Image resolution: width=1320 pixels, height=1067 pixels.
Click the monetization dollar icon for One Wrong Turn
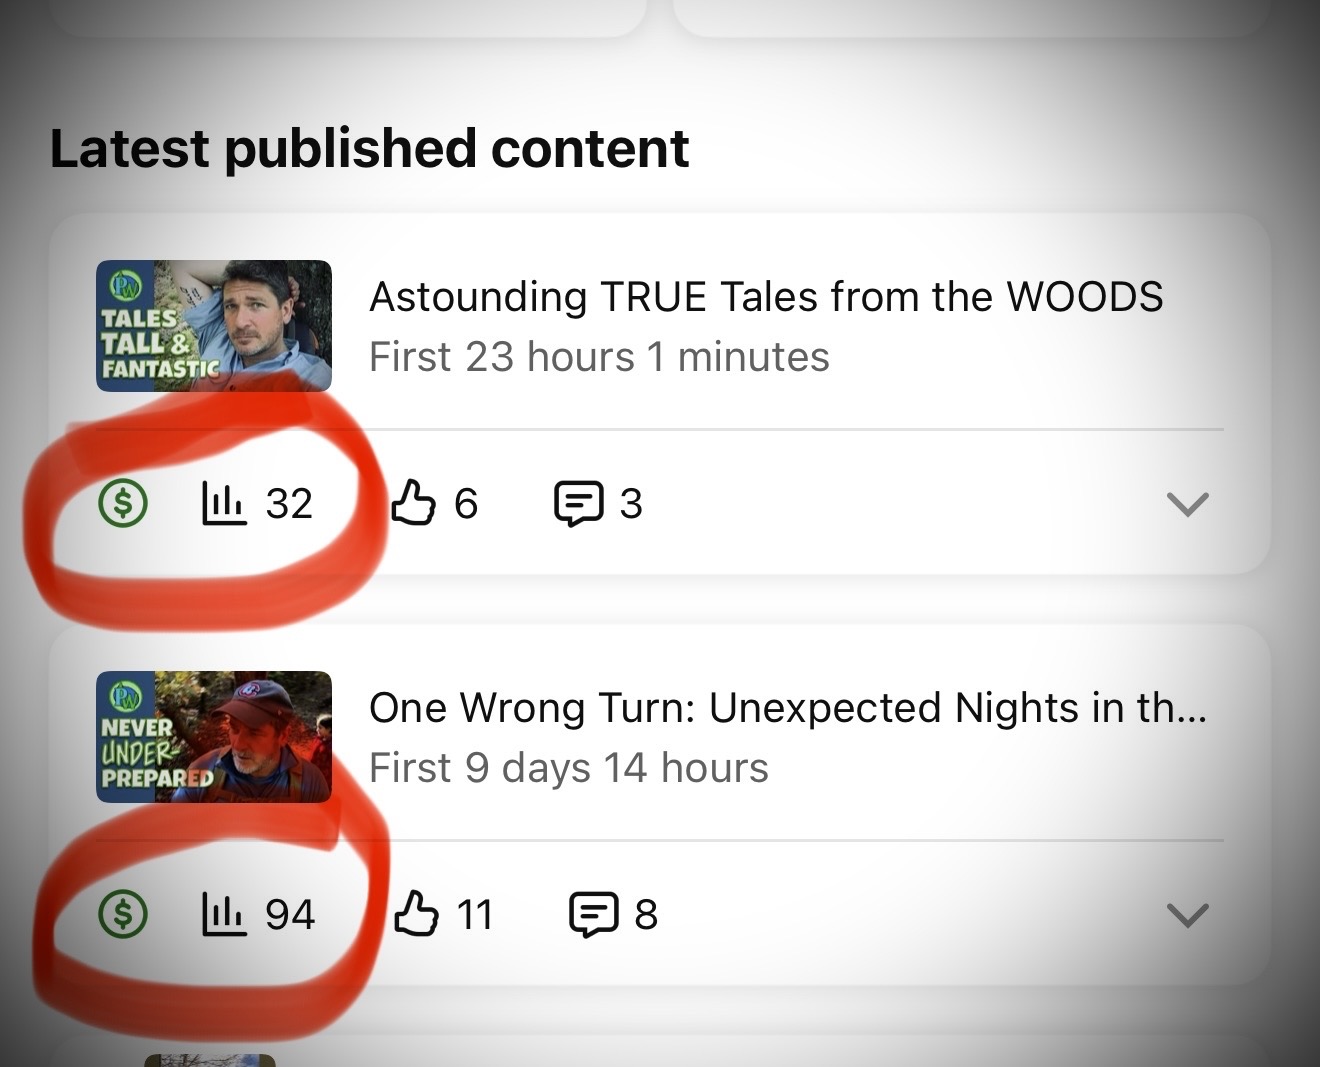123,914
